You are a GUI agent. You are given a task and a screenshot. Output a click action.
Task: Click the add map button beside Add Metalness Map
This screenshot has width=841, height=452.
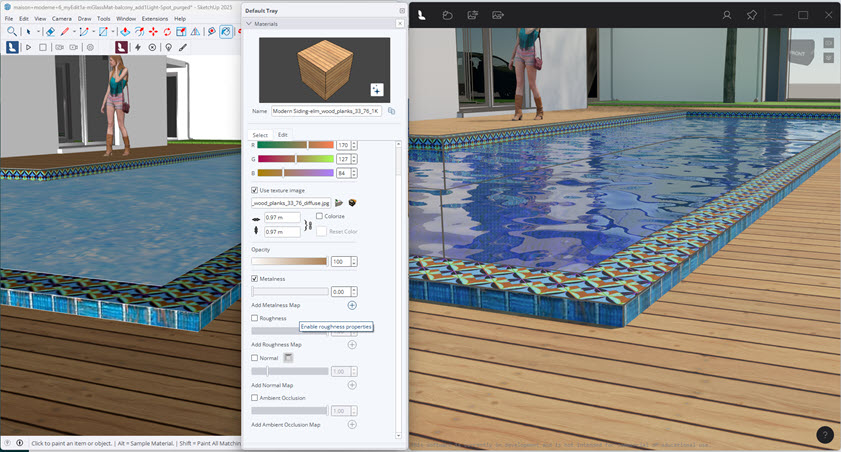tap(352, 304)
